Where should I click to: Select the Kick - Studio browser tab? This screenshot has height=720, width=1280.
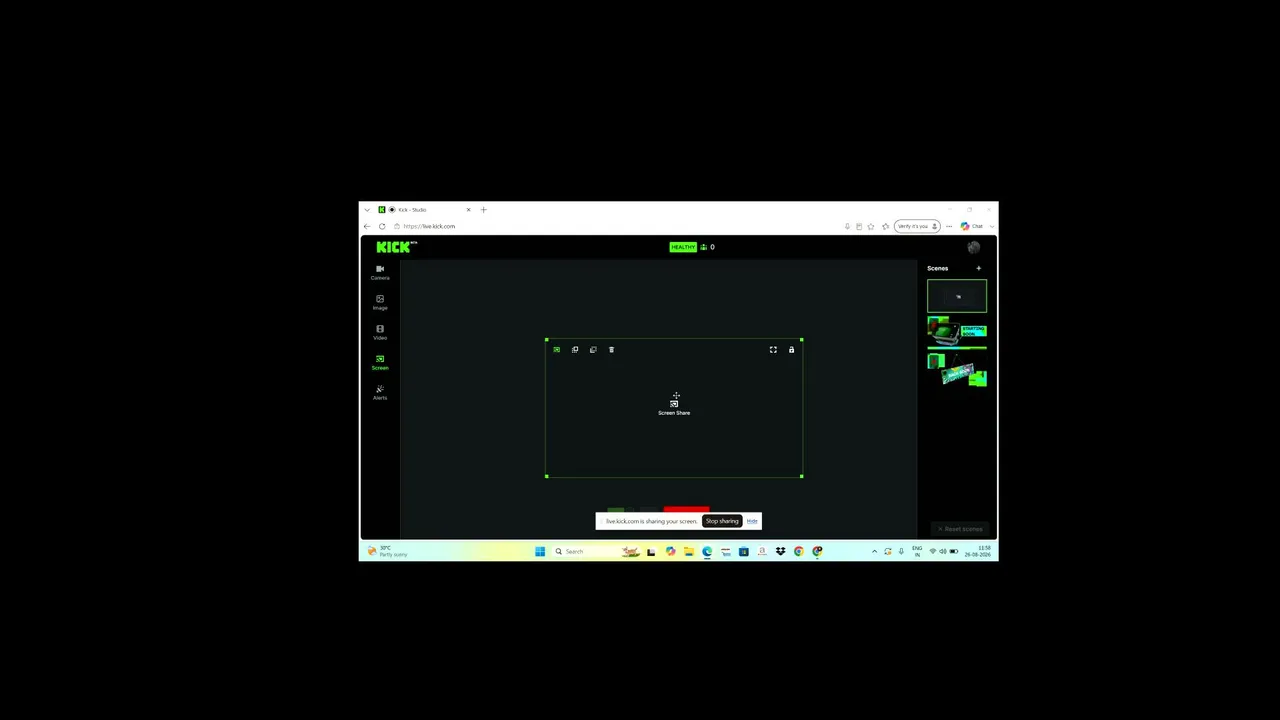[424, 210]
